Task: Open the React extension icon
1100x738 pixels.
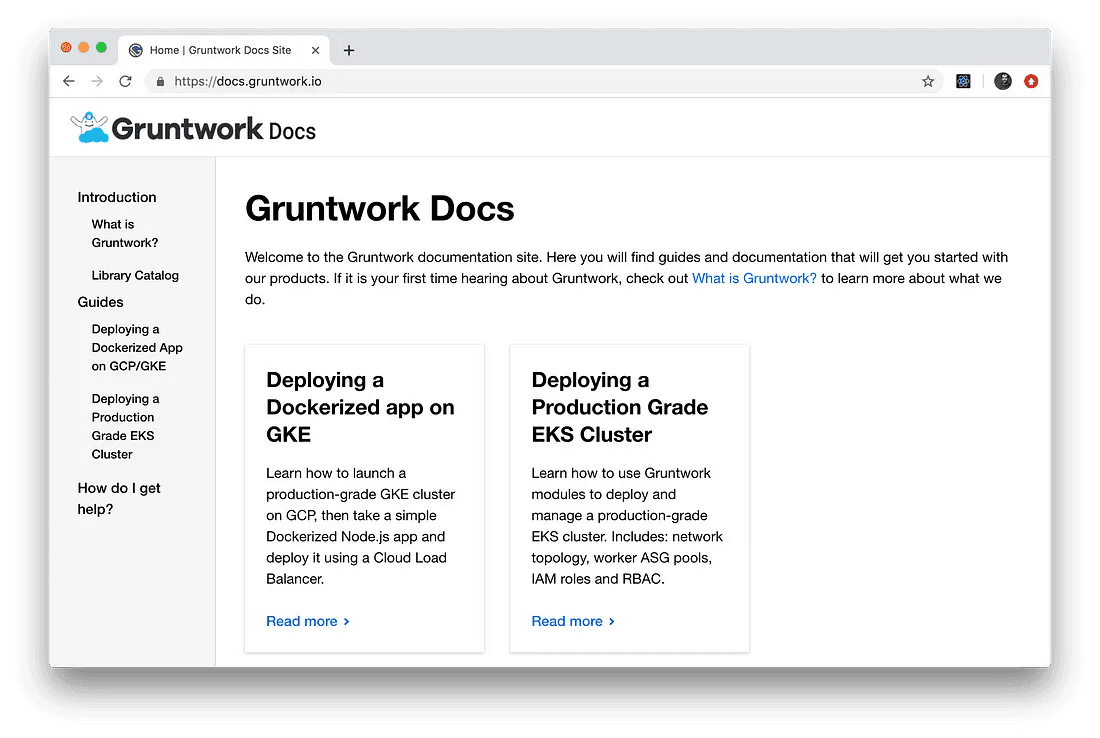Action: 963,81
